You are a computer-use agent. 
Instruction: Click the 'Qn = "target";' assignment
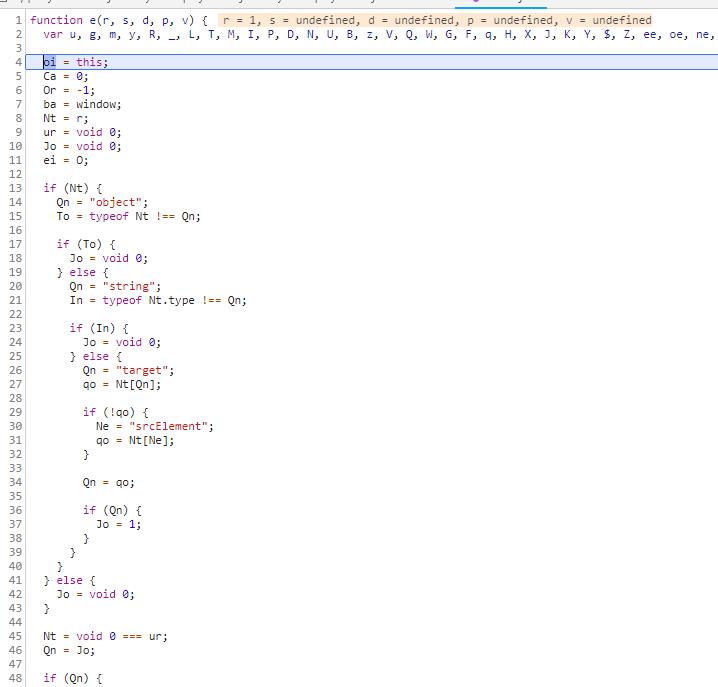pos(129,370)
